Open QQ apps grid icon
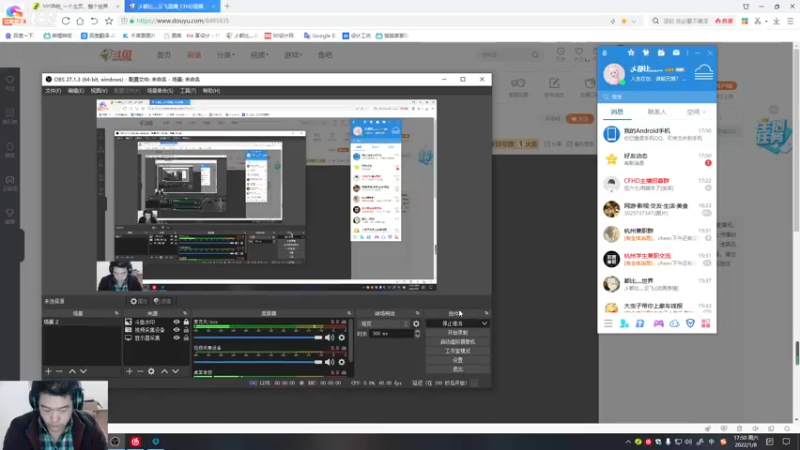This screenshot has height=450, width=800. pyautogui.click(x=706, y=323)
